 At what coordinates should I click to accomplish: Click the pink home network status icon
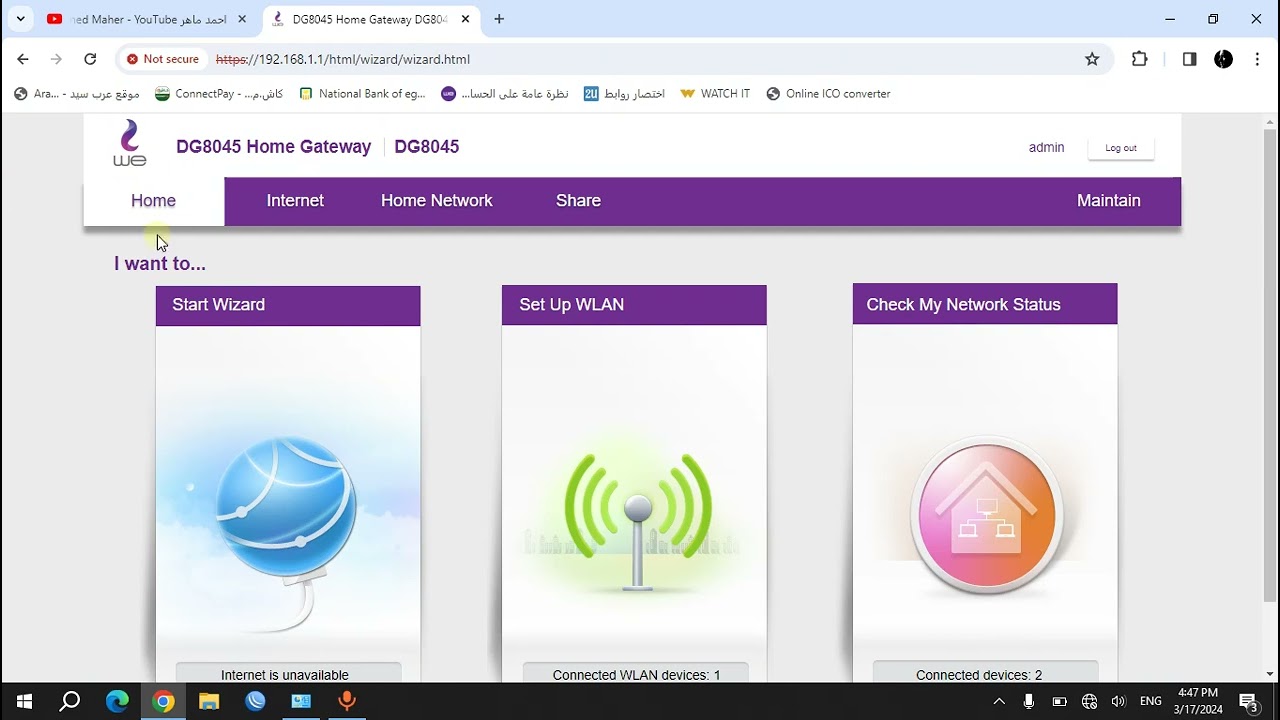click(986, 516)
